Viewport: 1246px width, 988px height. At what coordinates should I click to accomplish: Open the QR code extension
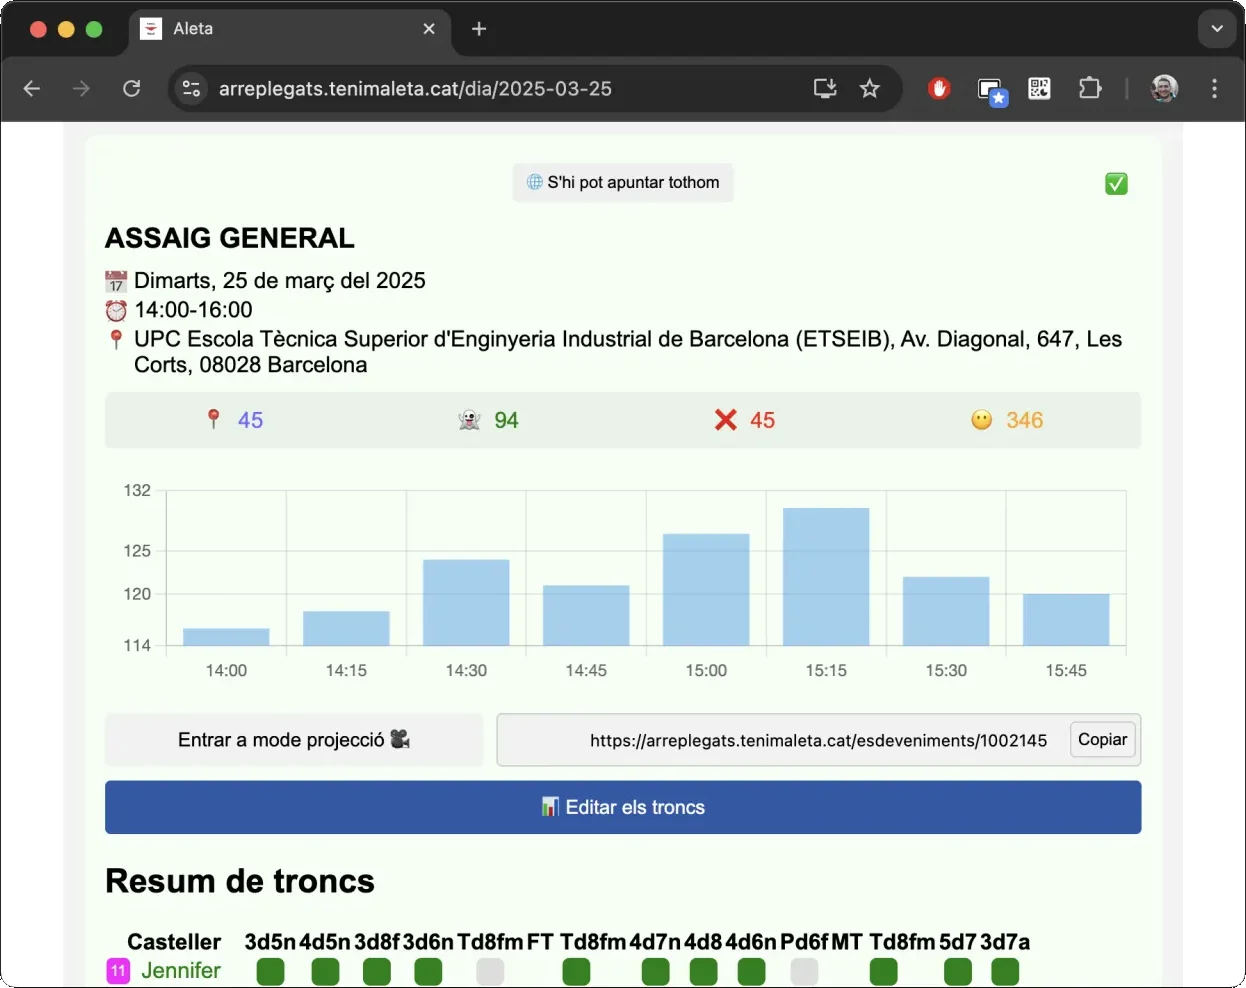[1040, 89]
